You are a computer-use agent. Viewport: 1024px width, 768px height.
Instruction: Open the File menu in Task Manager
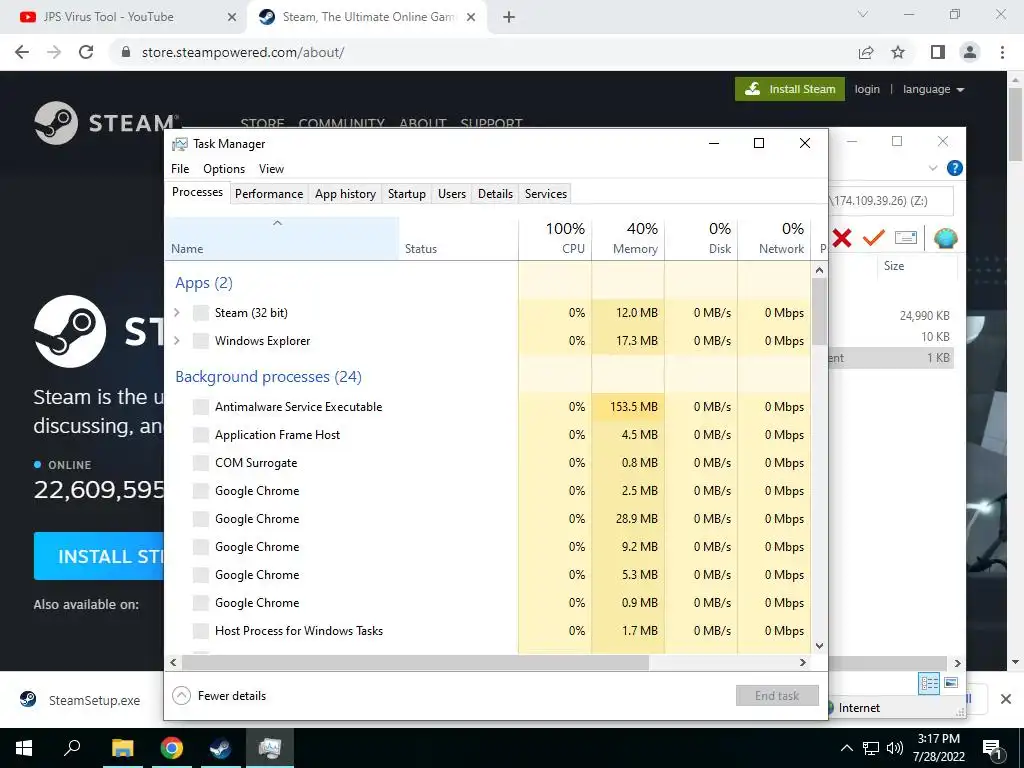[180, 168]
